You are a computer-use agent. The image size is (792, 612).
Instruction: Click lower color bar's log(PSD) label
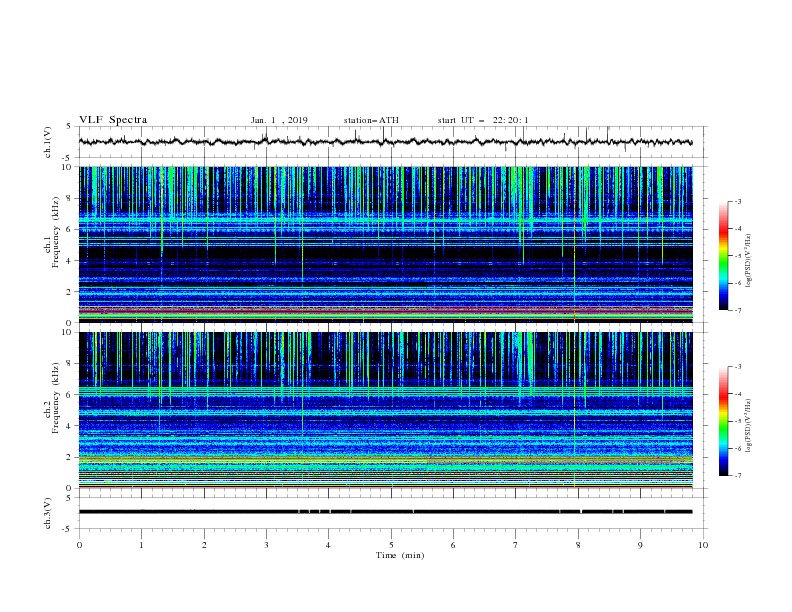tap(749, 425)
